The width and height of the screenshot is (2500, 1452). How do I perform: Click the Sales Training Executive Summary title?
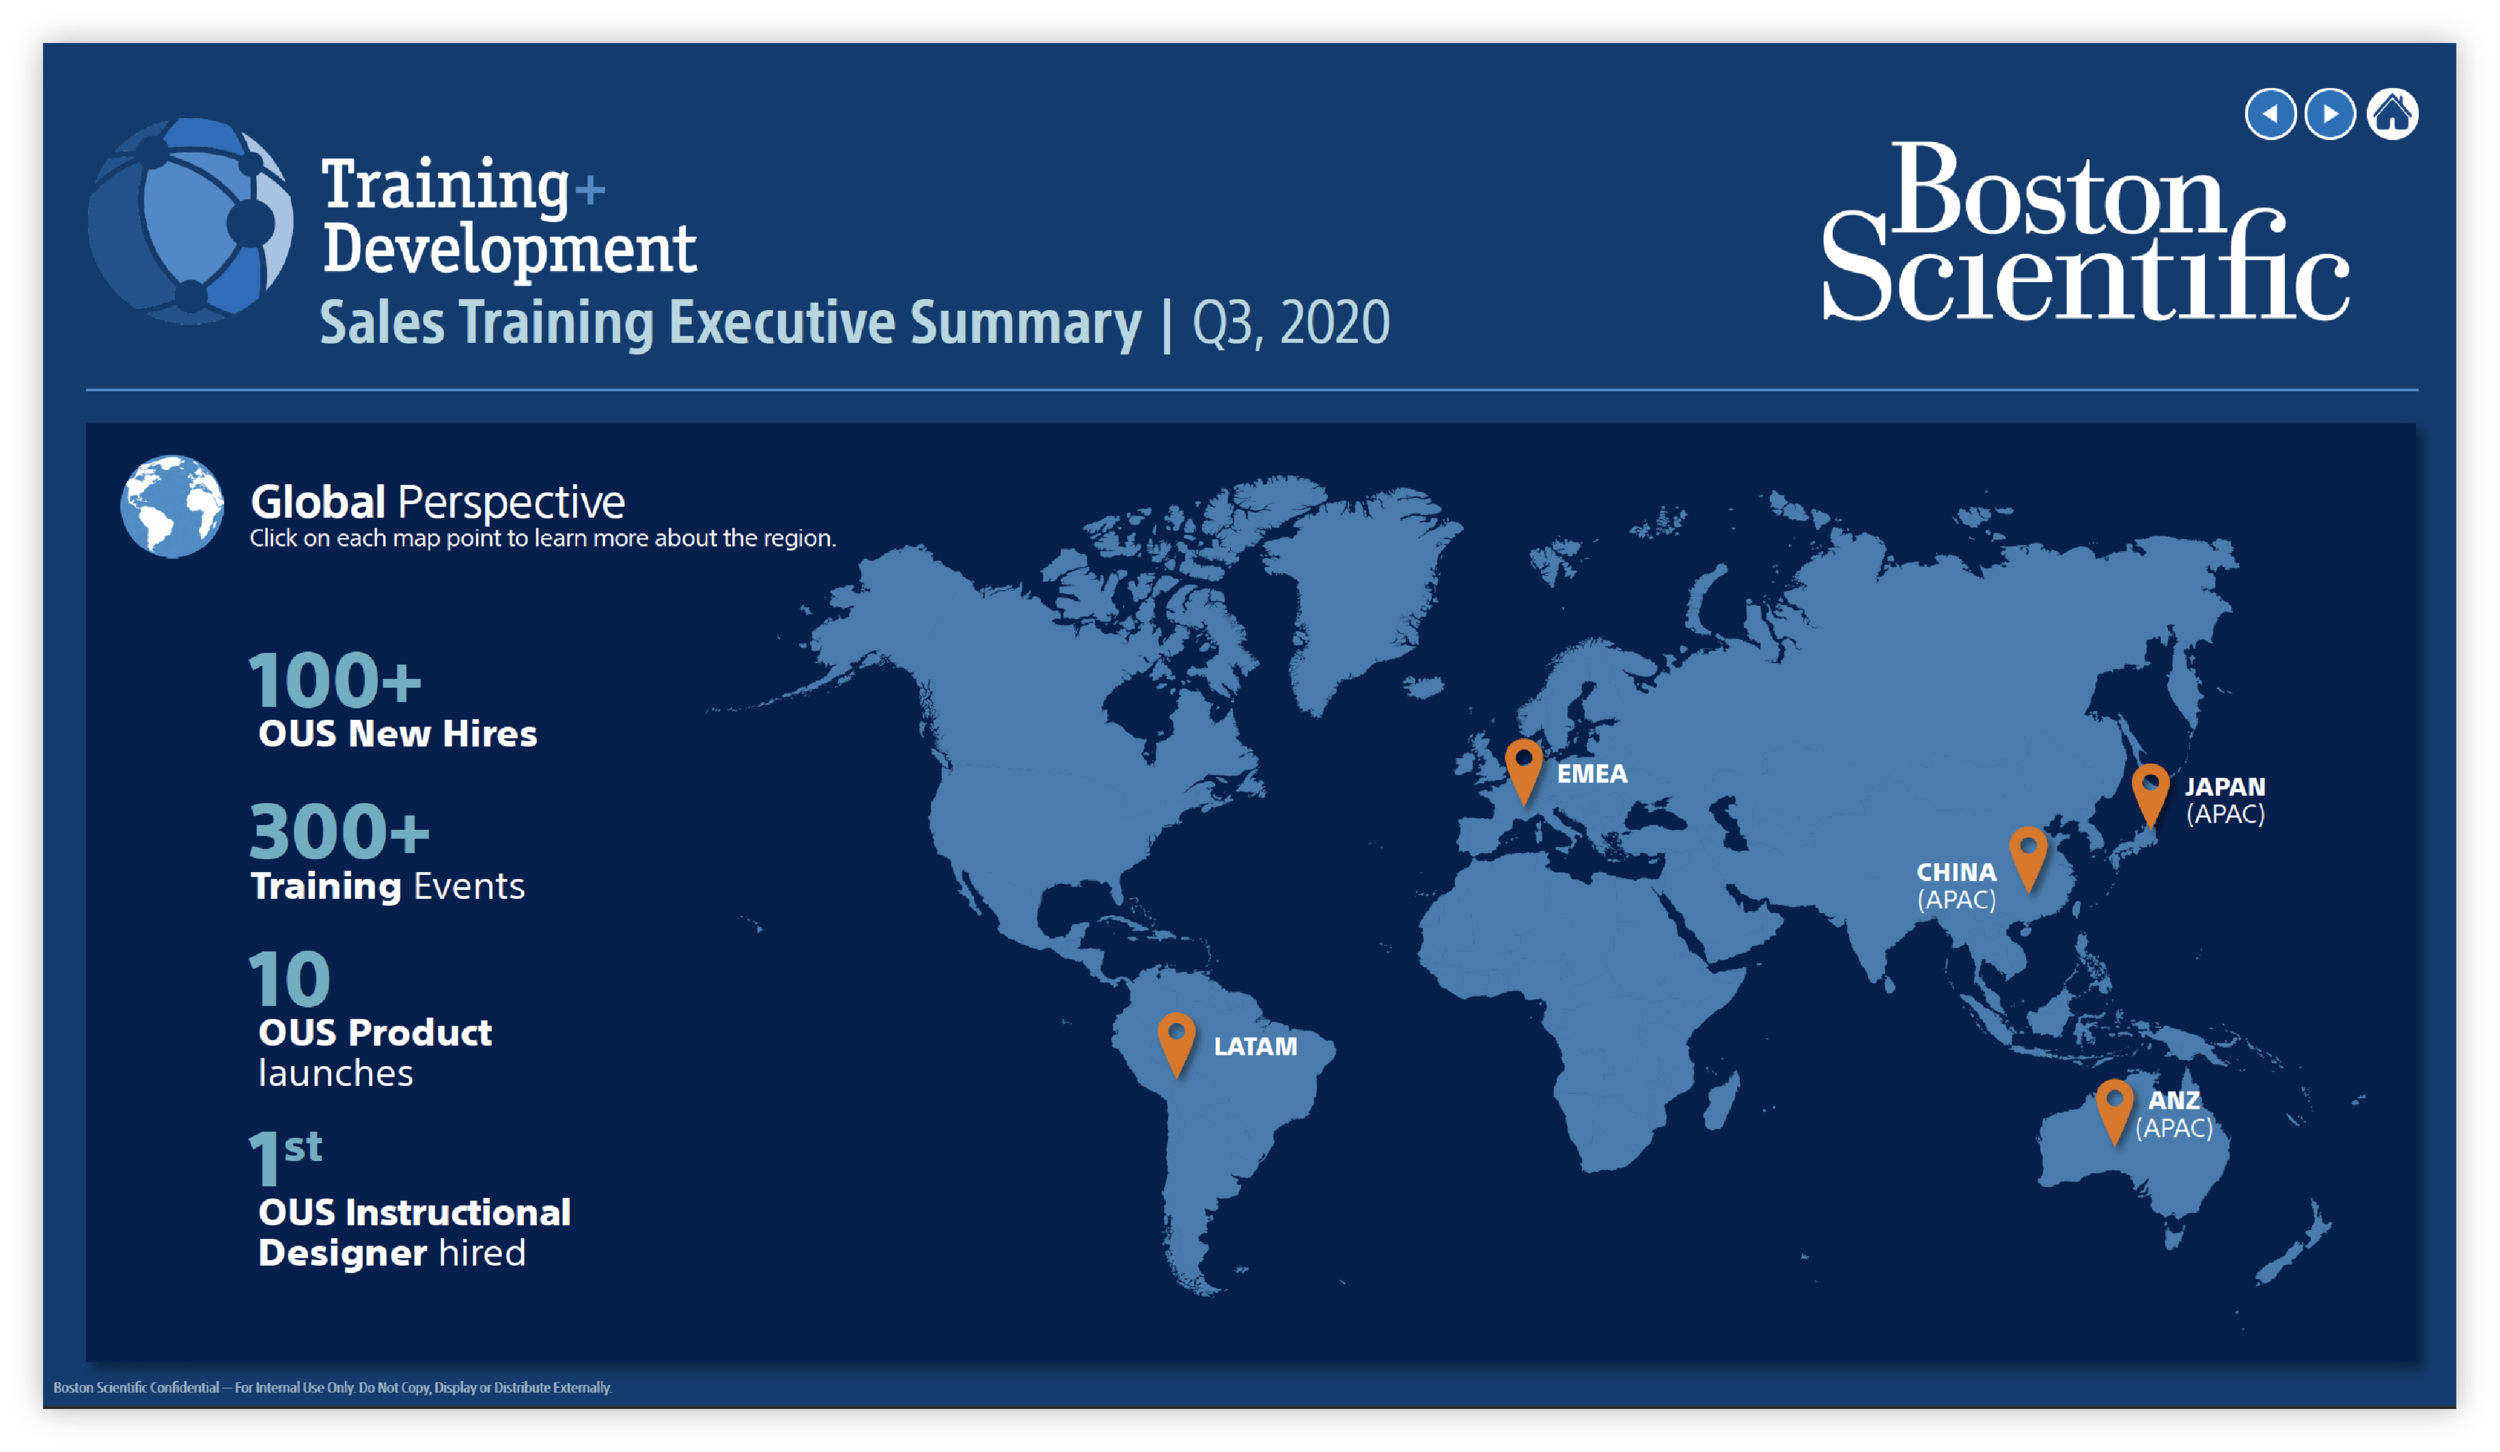[x=730, y=323]
